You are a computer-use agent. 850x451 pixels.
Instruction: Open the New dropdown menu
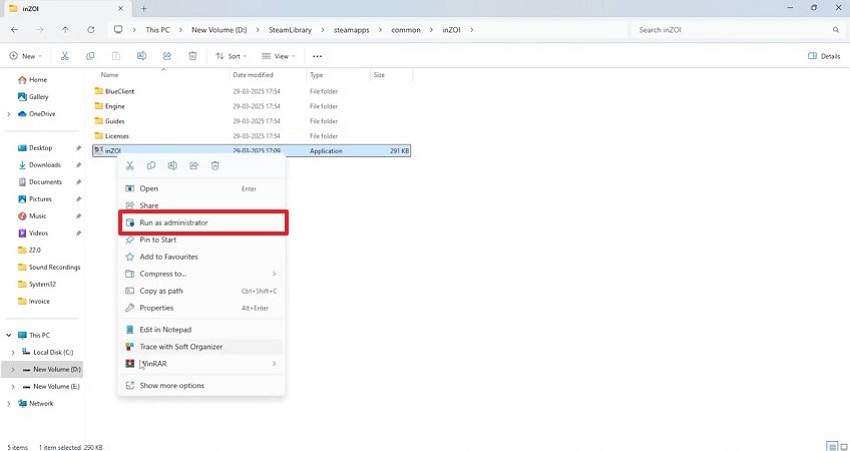point(25,56)
